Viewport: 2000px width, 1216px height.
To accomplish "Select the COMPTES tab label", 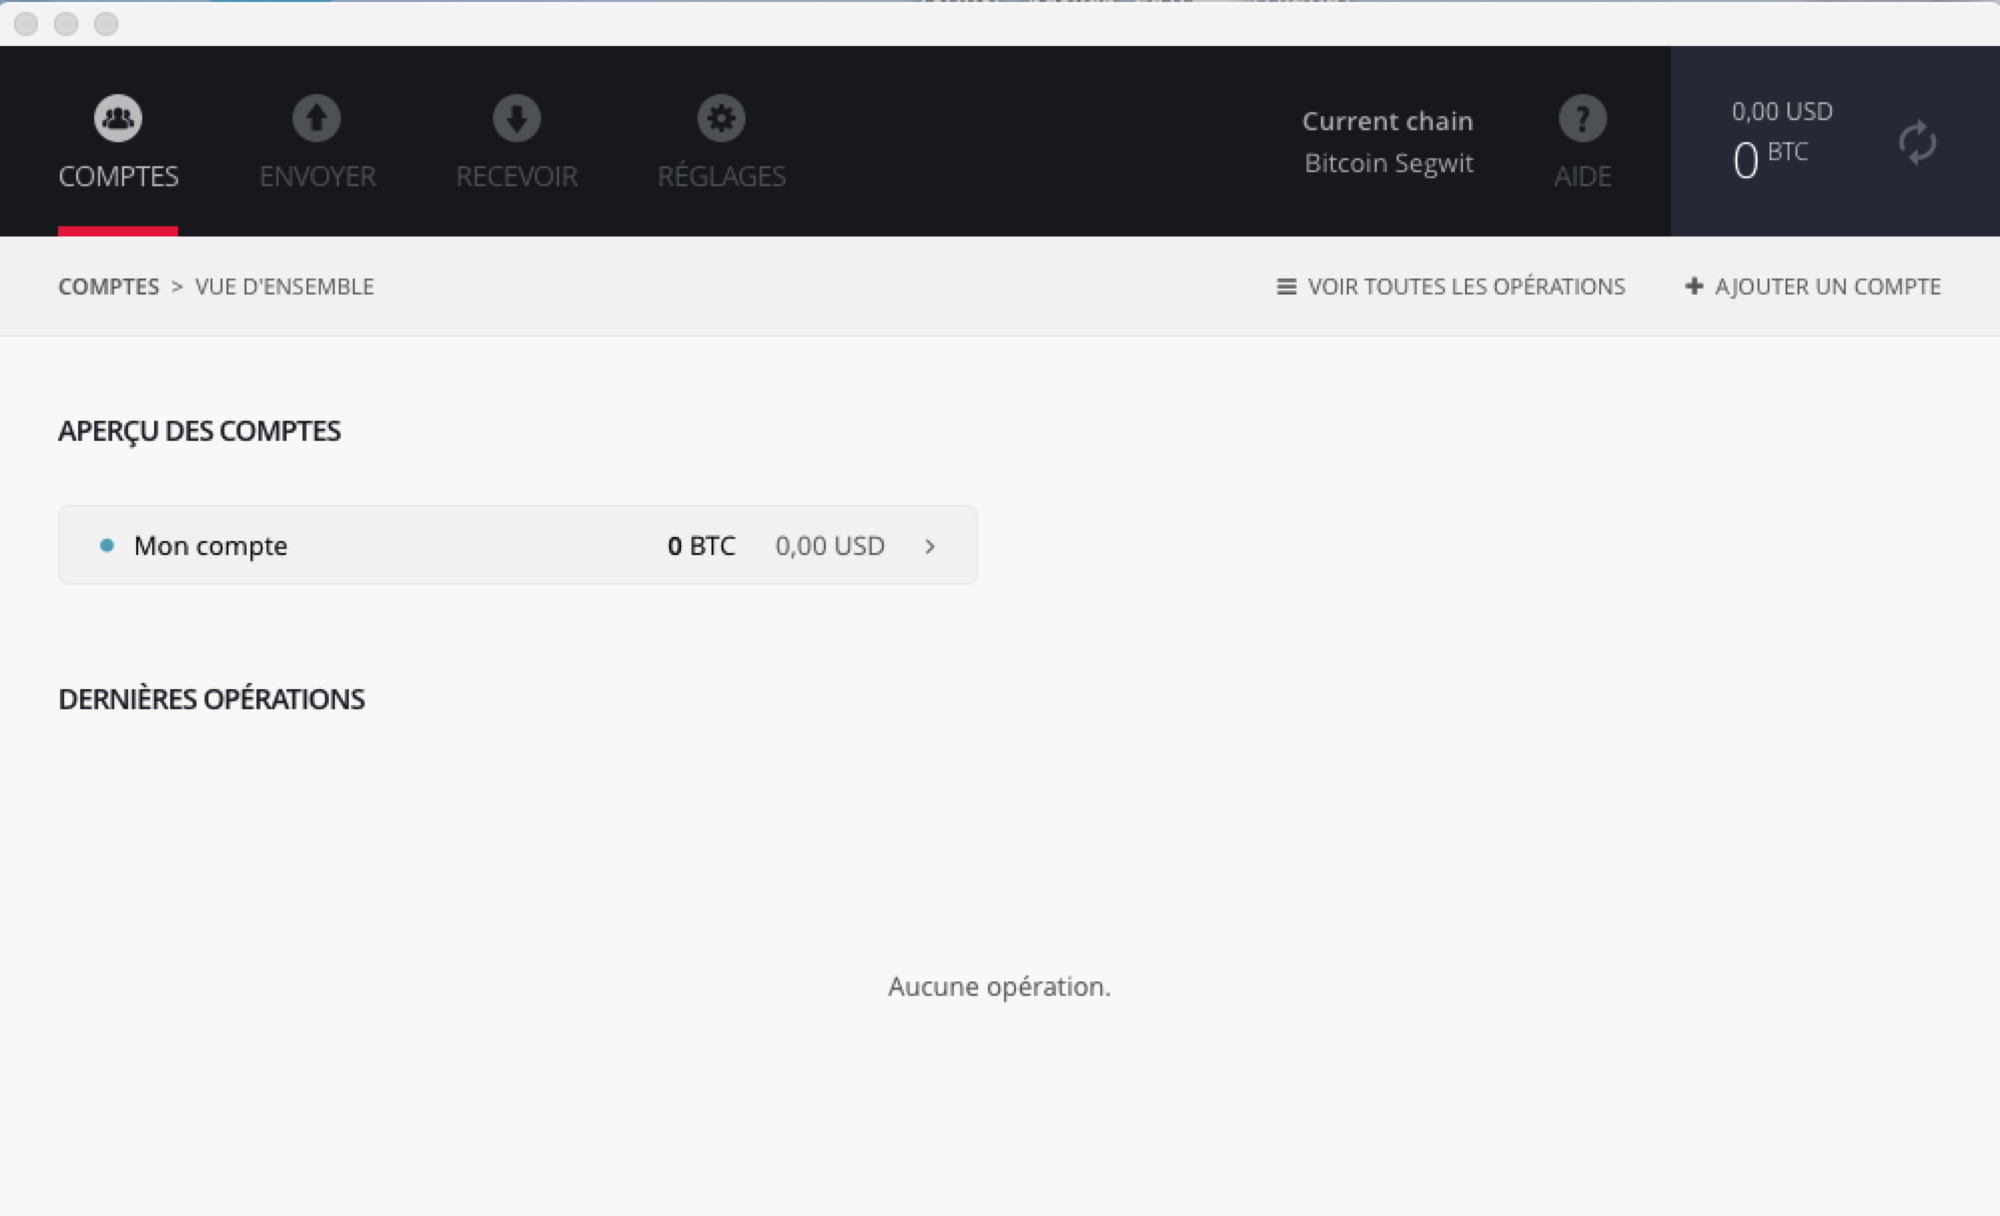I will [118, 176].
